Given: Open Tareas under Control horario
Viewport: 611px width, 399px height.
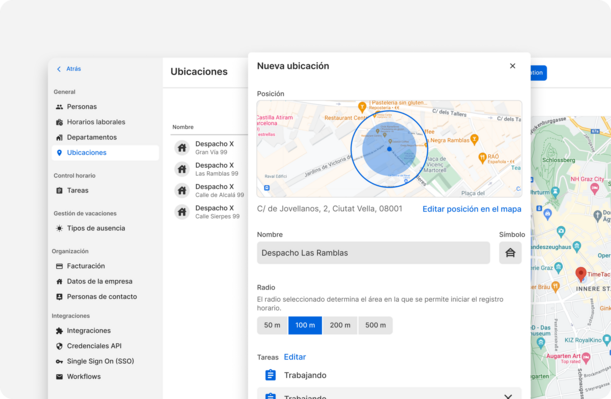Looking at the screenshot, I should point(78,190).
